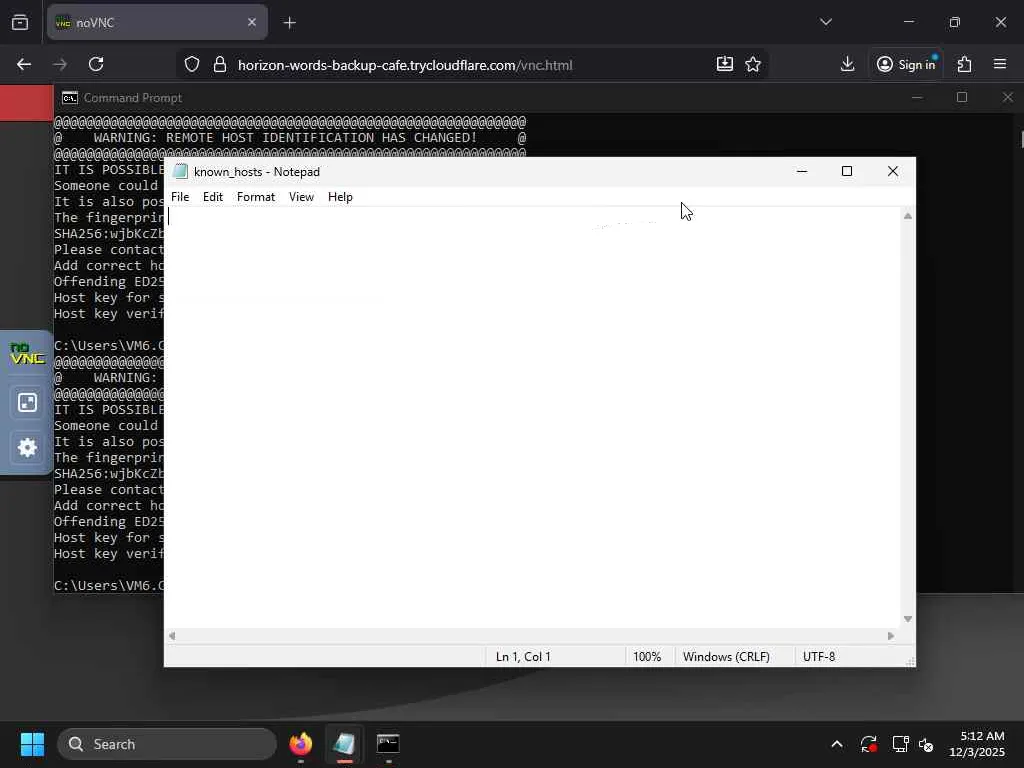
Task: Close the known_hosts Notepad window
Action: pyautogui.click(x=893, y=171)
